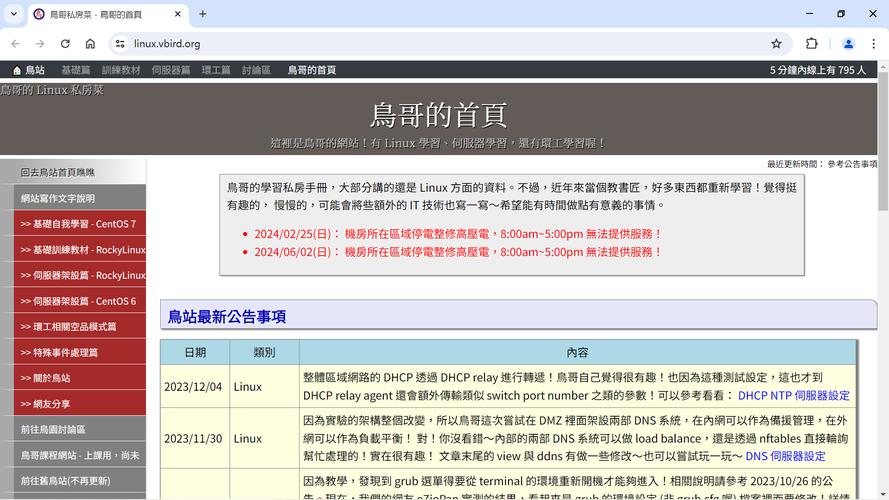Open 訓練教材 in the top navigation
889x500 pixels.
click(x=121, y=70)
